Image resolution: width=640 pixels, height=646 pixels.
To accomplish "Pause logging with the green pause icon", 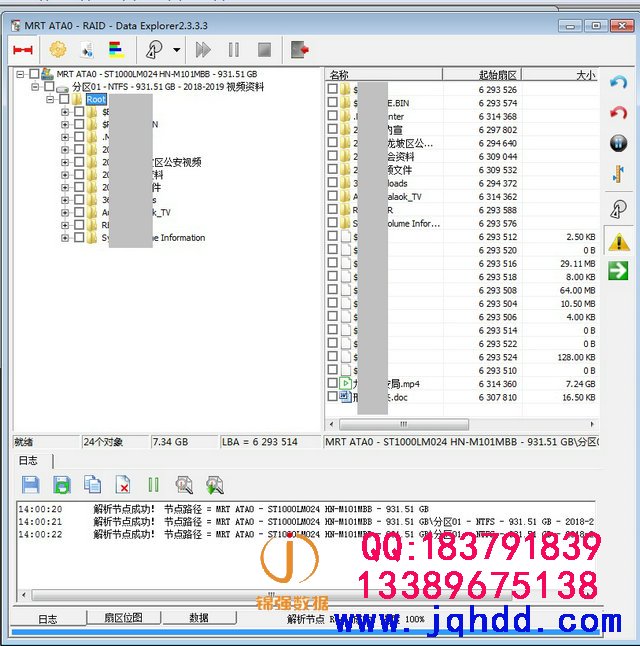I will (x=153, y=484).
